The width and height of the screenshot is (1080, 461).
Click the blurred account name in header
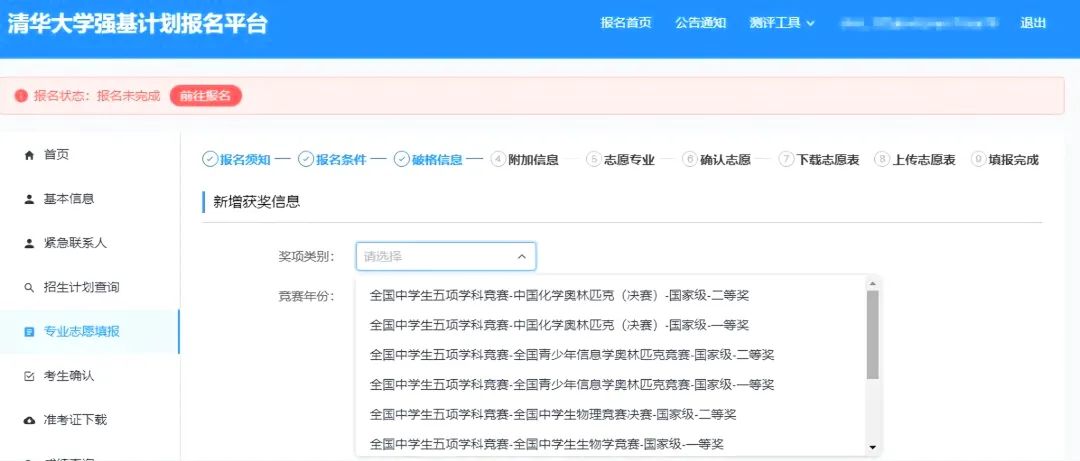pos(919,23)
